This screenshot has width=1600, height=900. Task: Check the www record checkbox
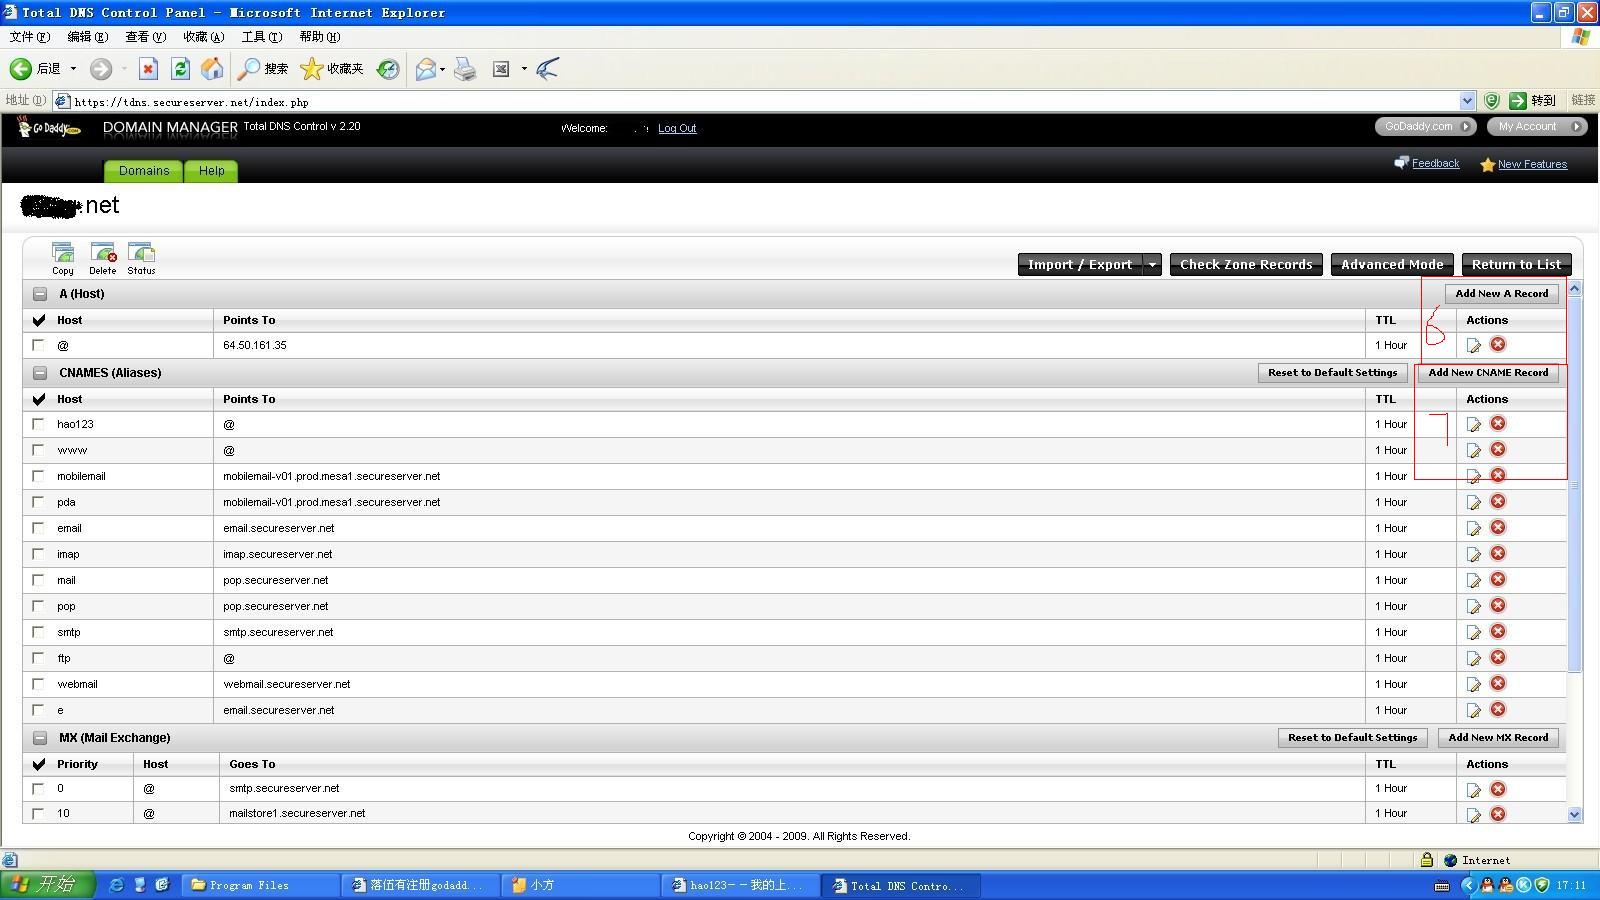(38, 450)
